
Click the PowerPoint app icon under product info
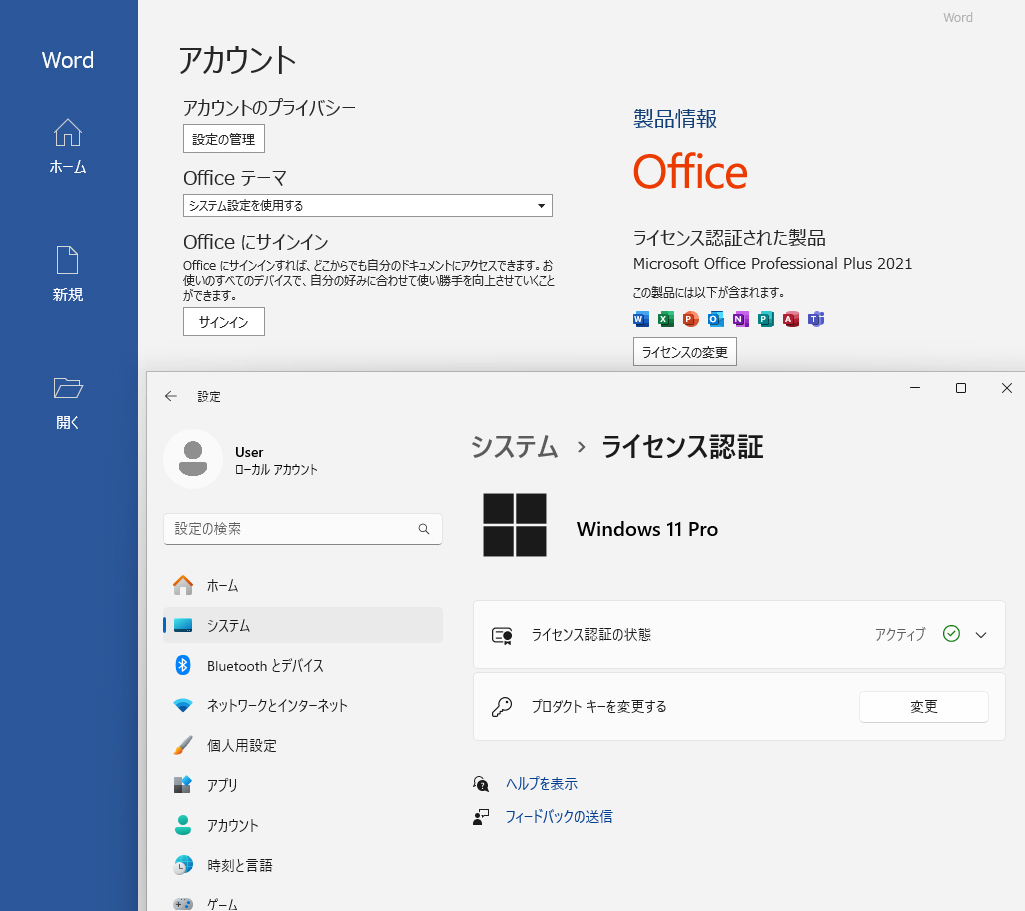click(x=690, y=319)
